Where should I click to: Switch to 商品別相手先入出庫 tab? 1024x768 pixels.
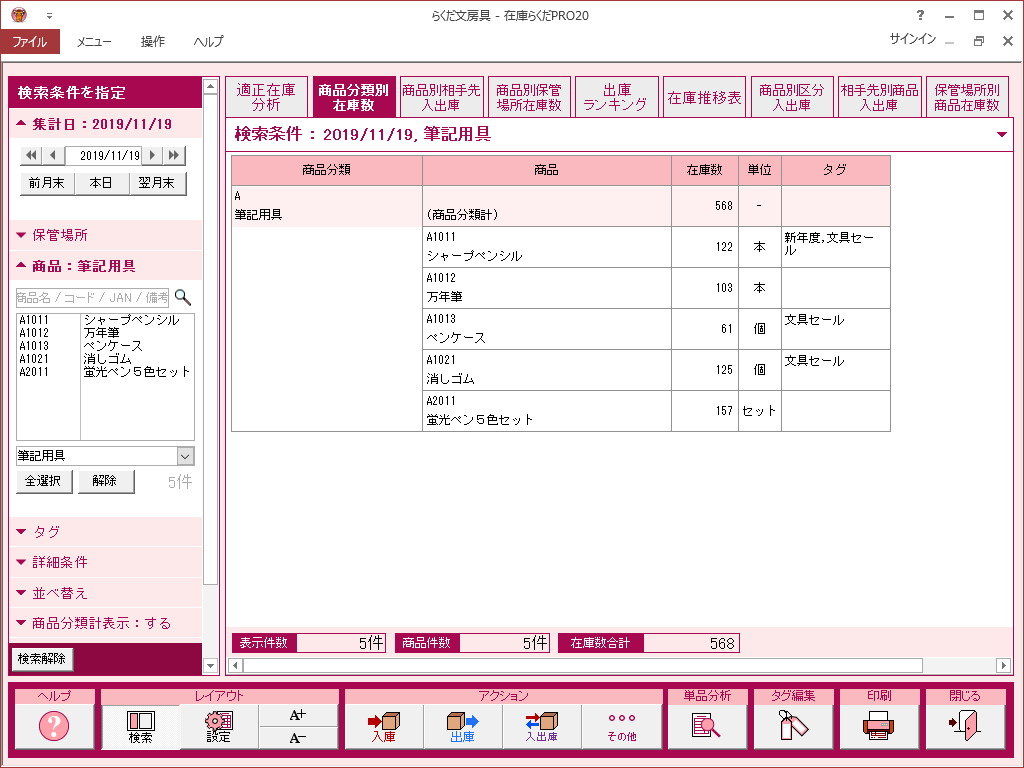click(441, 97)
